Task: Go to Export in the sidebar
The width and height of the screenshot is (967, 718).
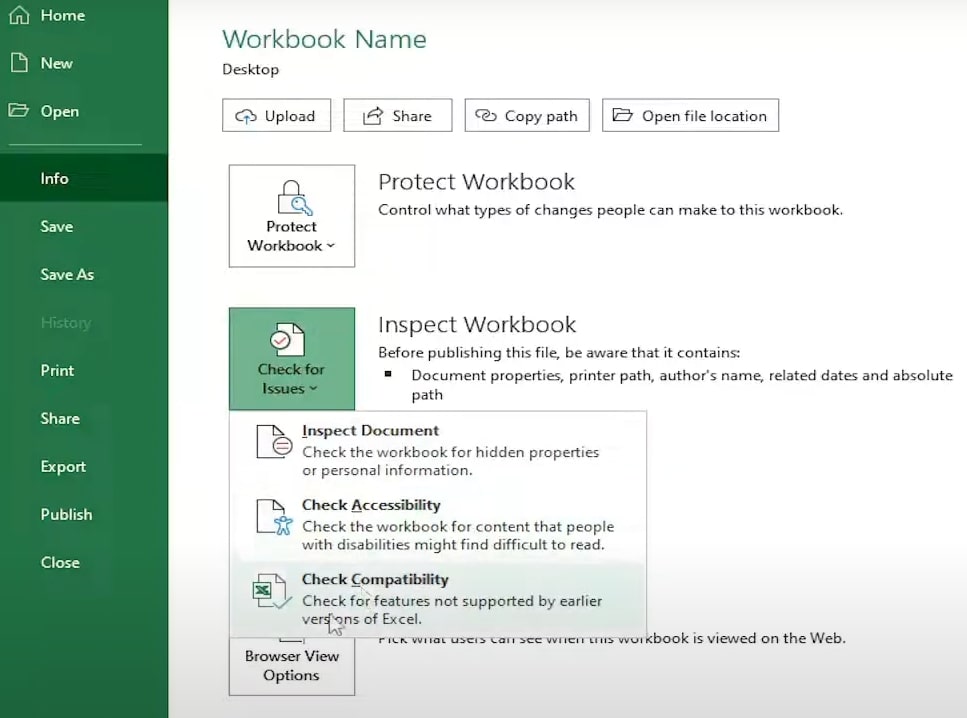Action: [63, 466]
